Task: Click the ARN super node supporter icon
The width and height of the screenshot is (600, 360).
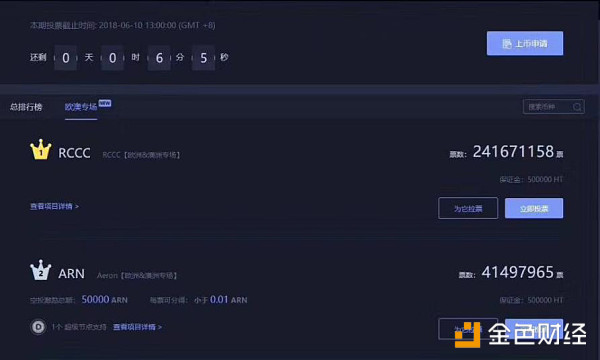Action: 38,327
